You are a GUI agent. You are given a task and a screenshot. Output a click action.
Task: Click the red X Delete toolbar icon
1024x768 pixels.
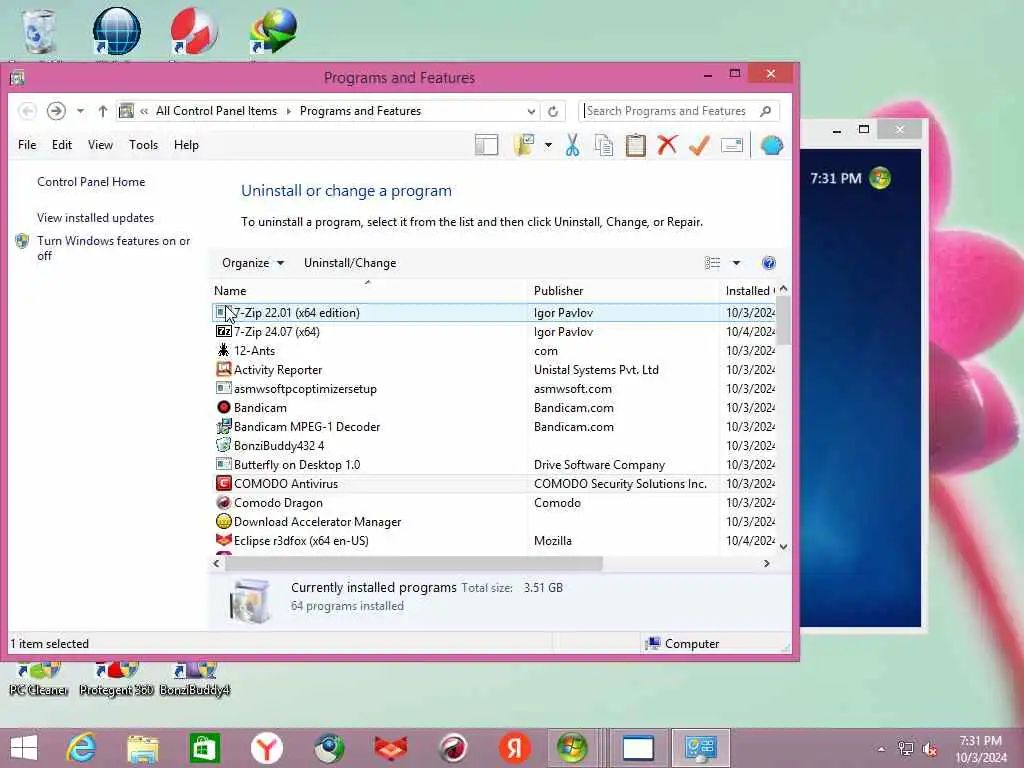click(x=667, y=145)
